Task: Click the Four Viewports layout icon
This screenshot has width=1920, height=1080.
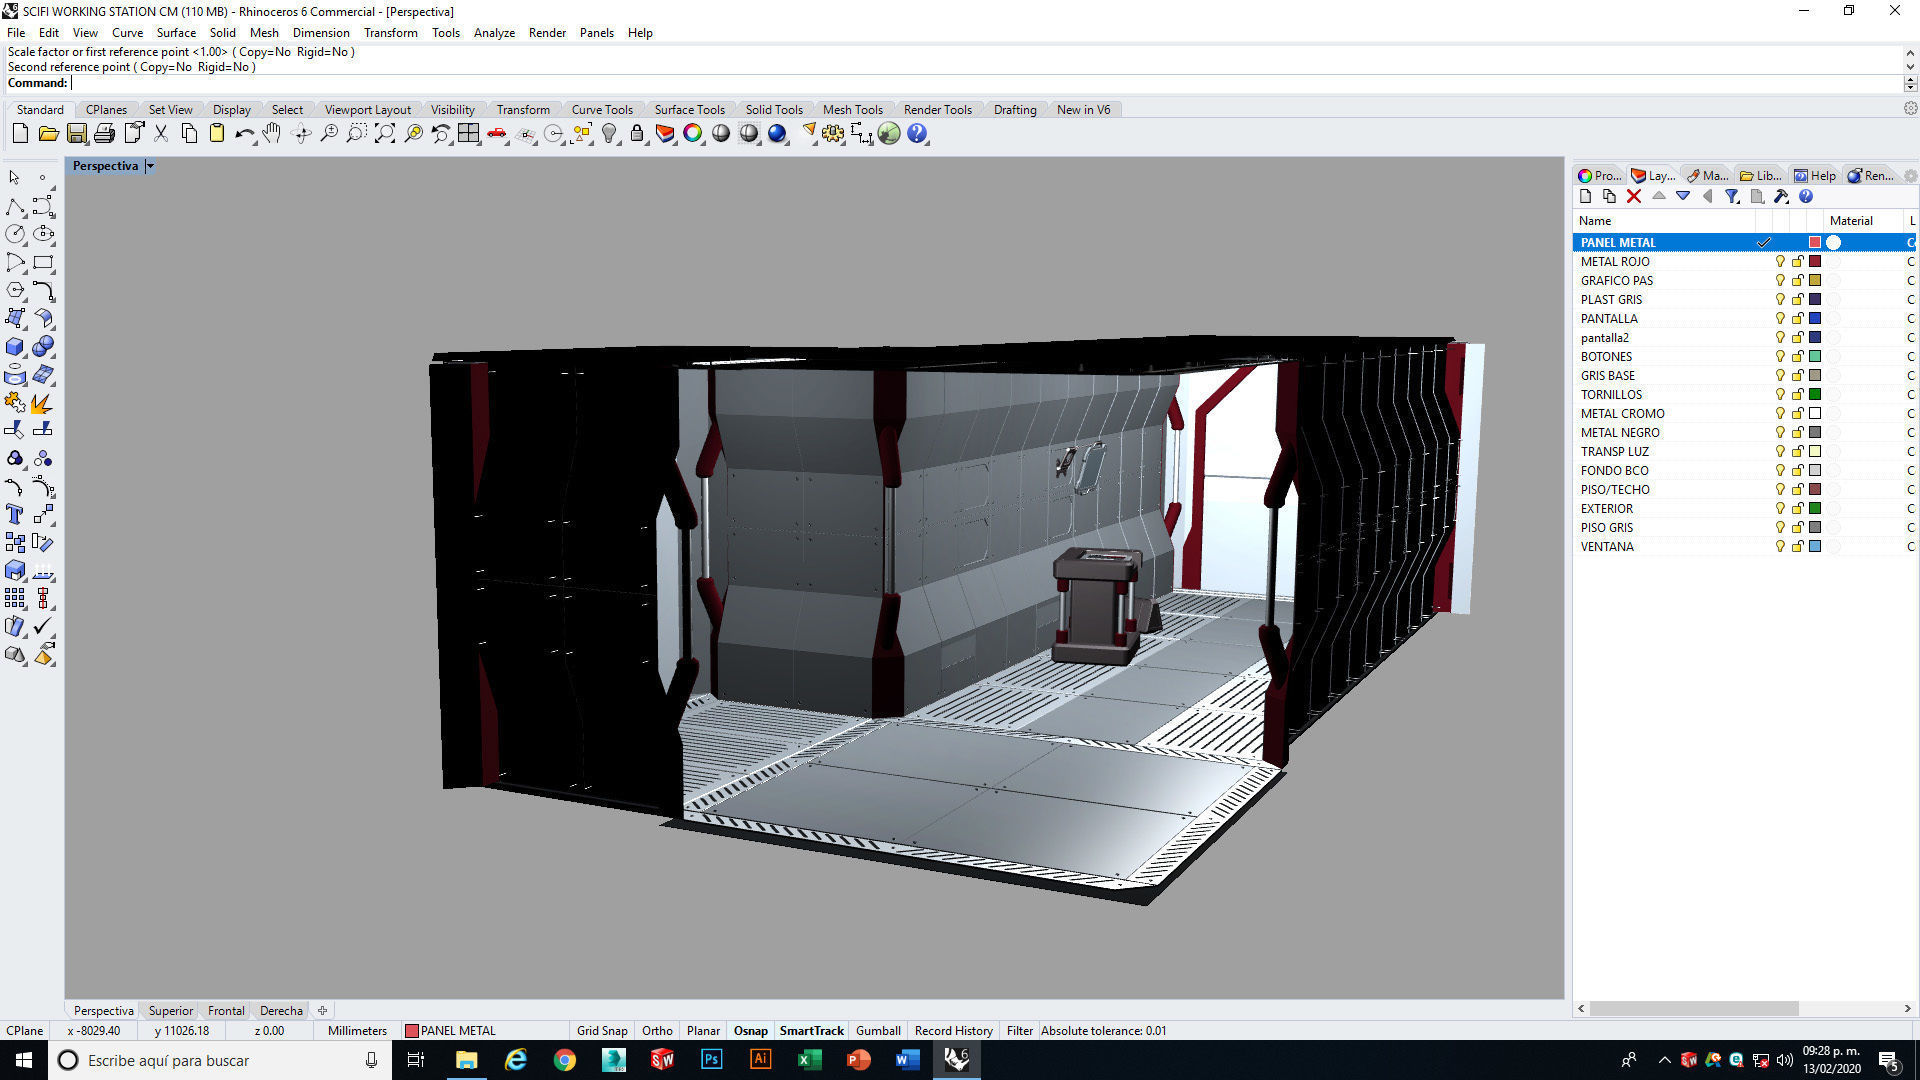Action: click(x=469, y=133)
